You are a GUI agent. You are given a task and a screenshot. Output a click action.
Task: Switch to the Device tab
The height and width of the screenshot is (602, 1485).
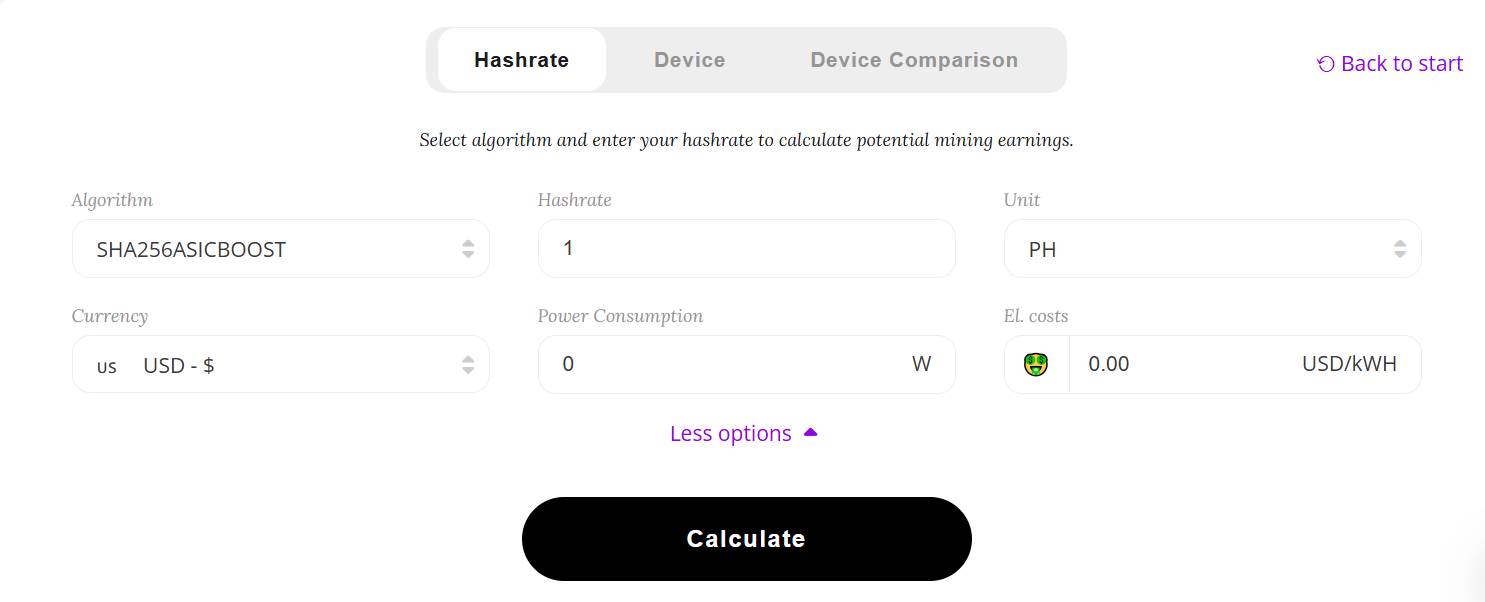pyautogui.click(x=689, y=59)
